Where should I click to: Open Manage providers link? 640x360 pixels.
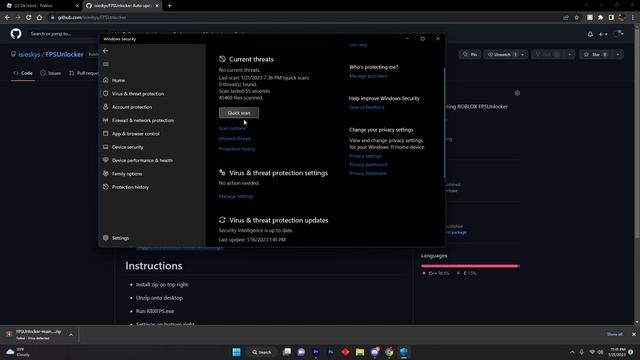(x=368, y=76)
